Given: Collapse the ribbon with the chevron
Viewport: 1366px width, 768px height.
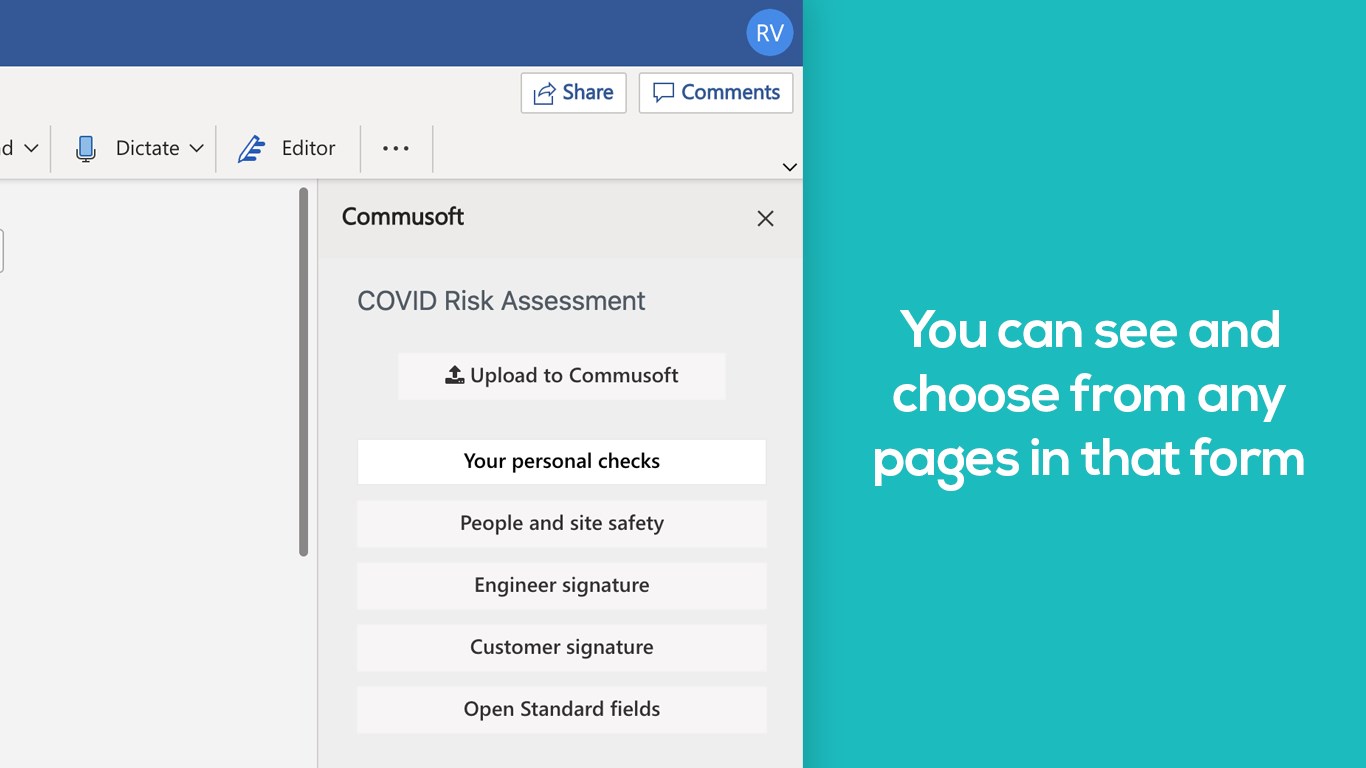Looking at the screenshot, I should coord(789,167).
